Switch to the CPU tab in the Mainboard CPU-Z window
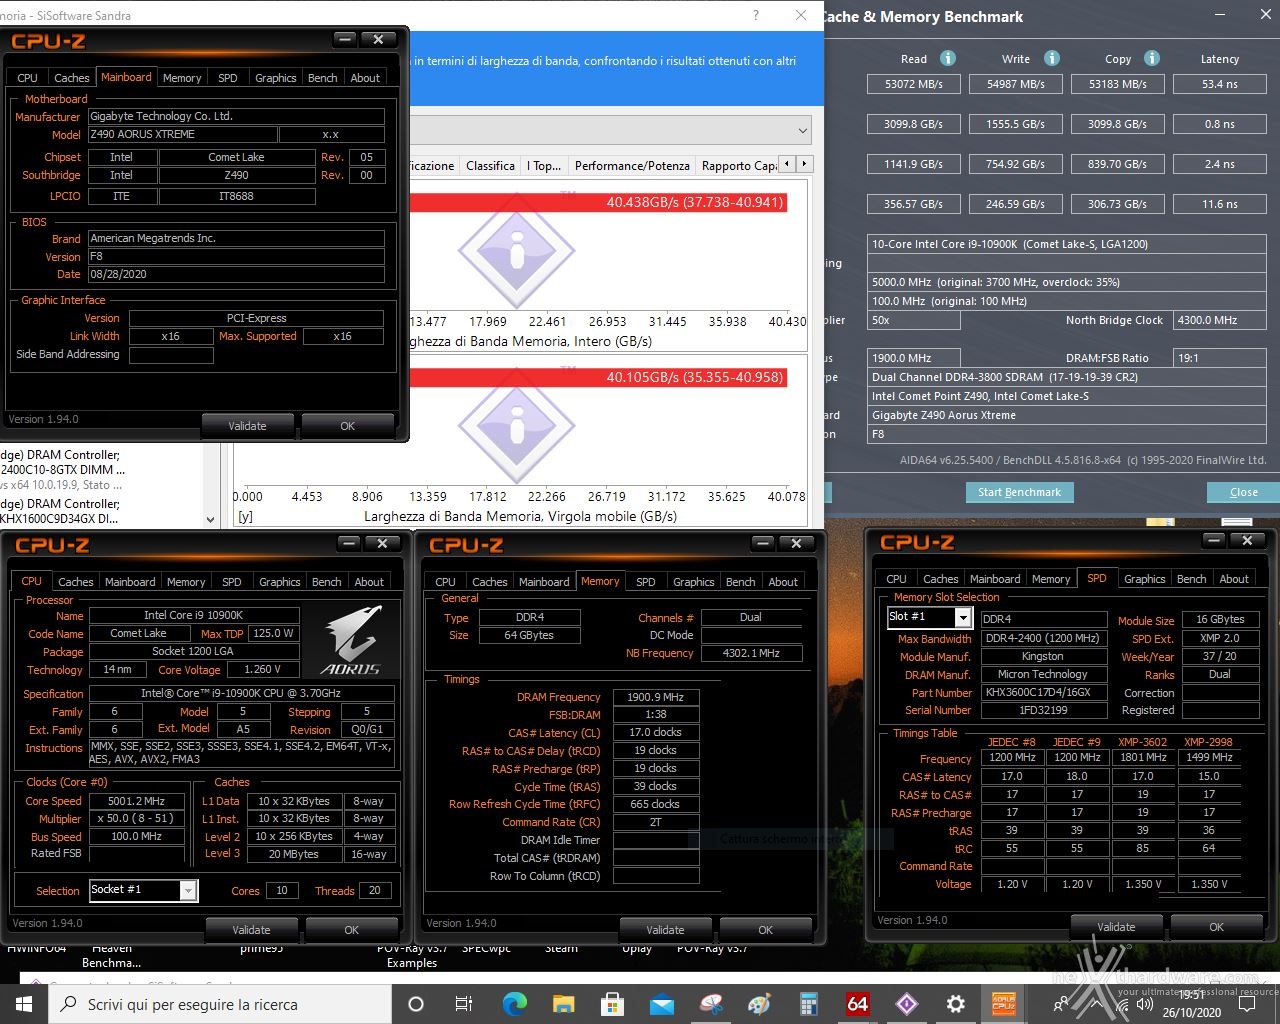 point(28,78)
